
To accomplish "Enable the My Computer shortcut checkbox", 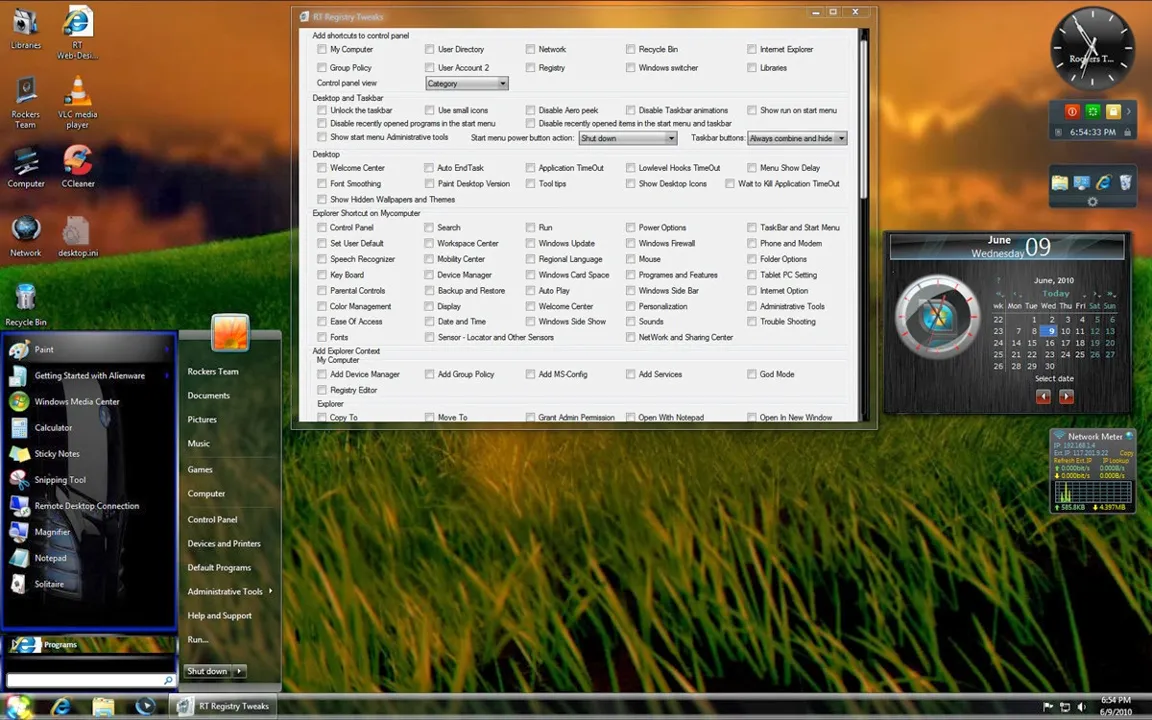I will point(322,49).
